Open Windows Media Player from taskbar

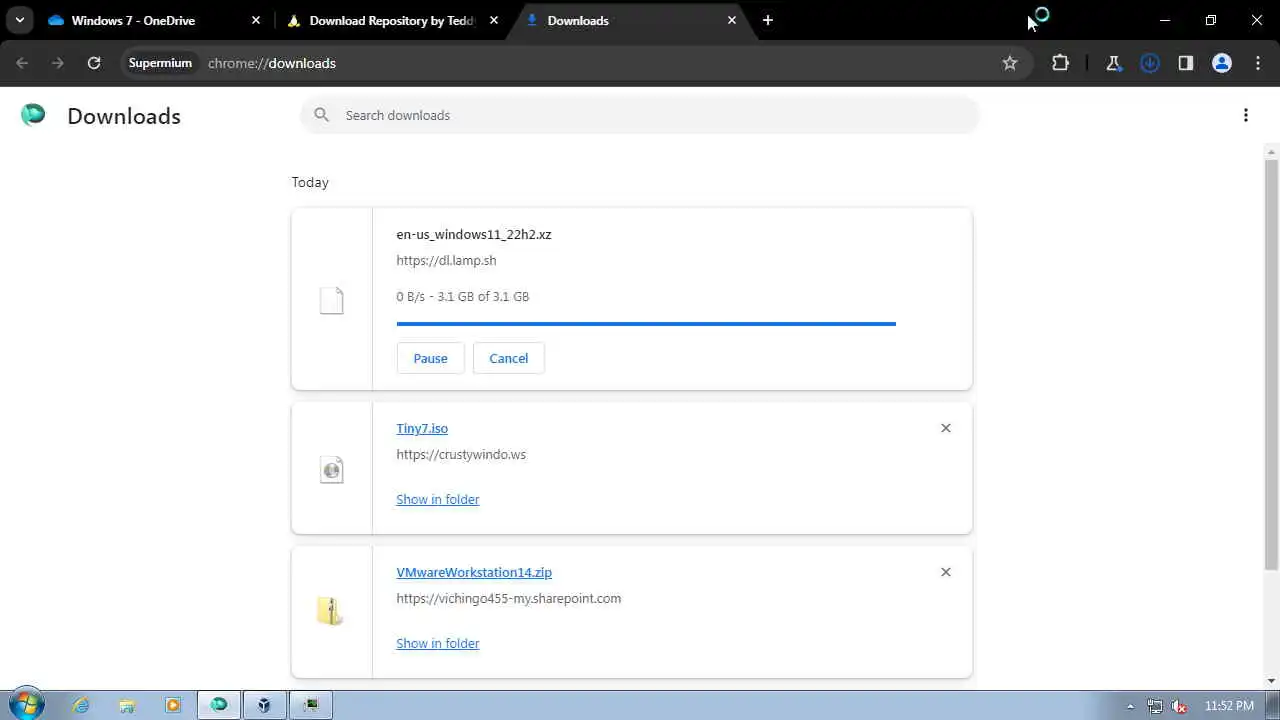pyautogui.click(x=173, y=705)
